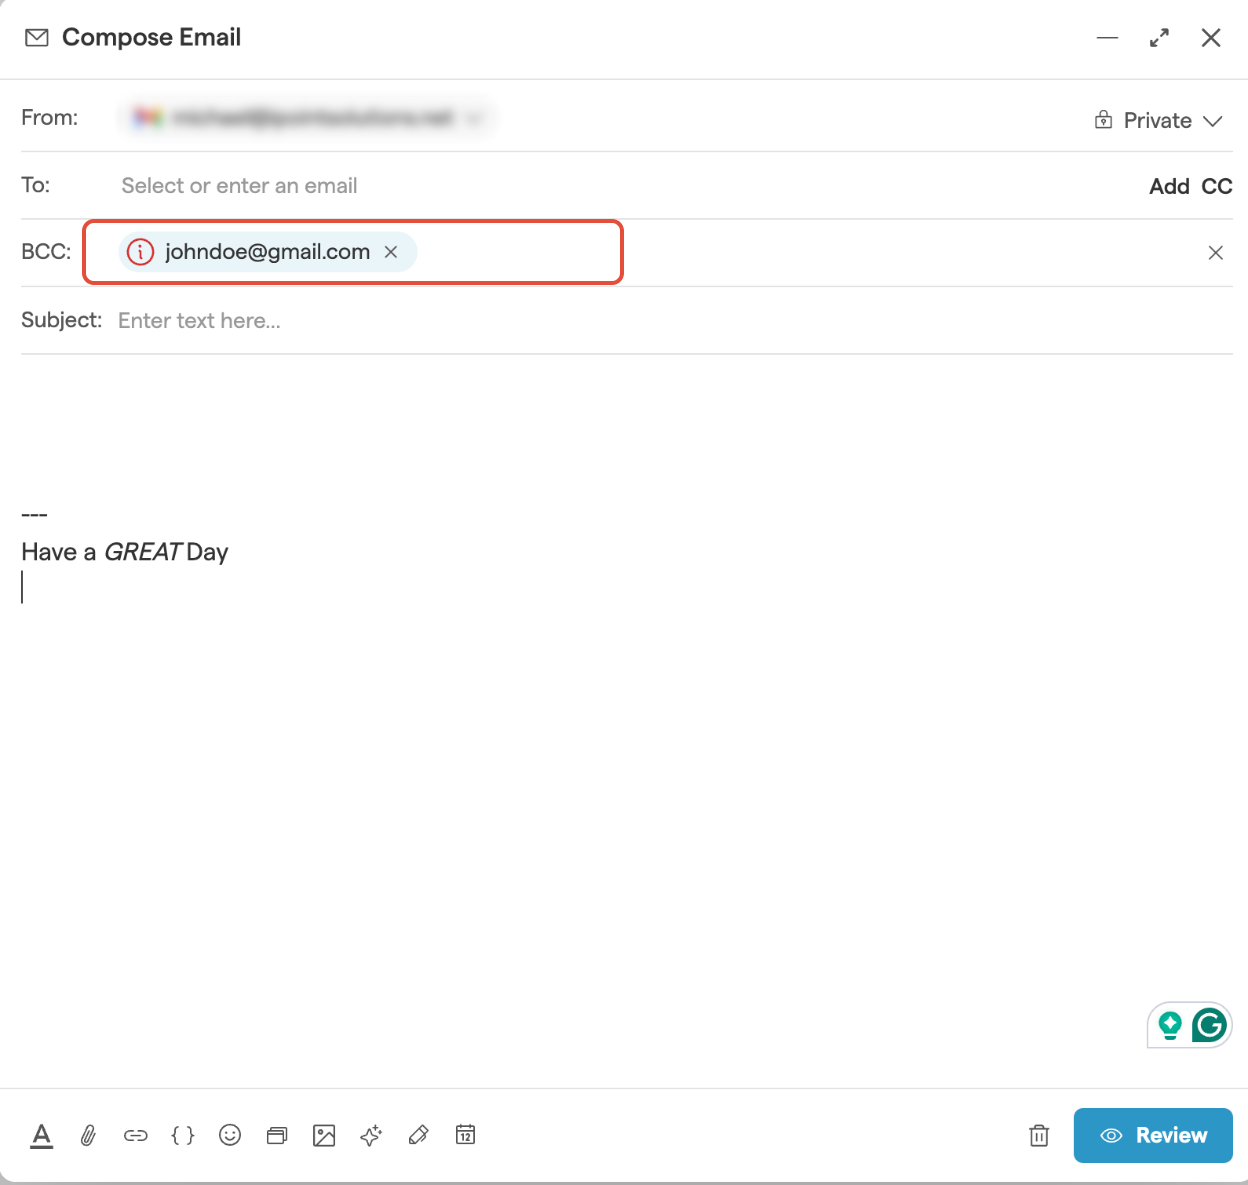Image resolution: width=1248 pixels, height=1185 pixels.
Task: Discard draft with trash icon
Action: tap(1039, 1135)
